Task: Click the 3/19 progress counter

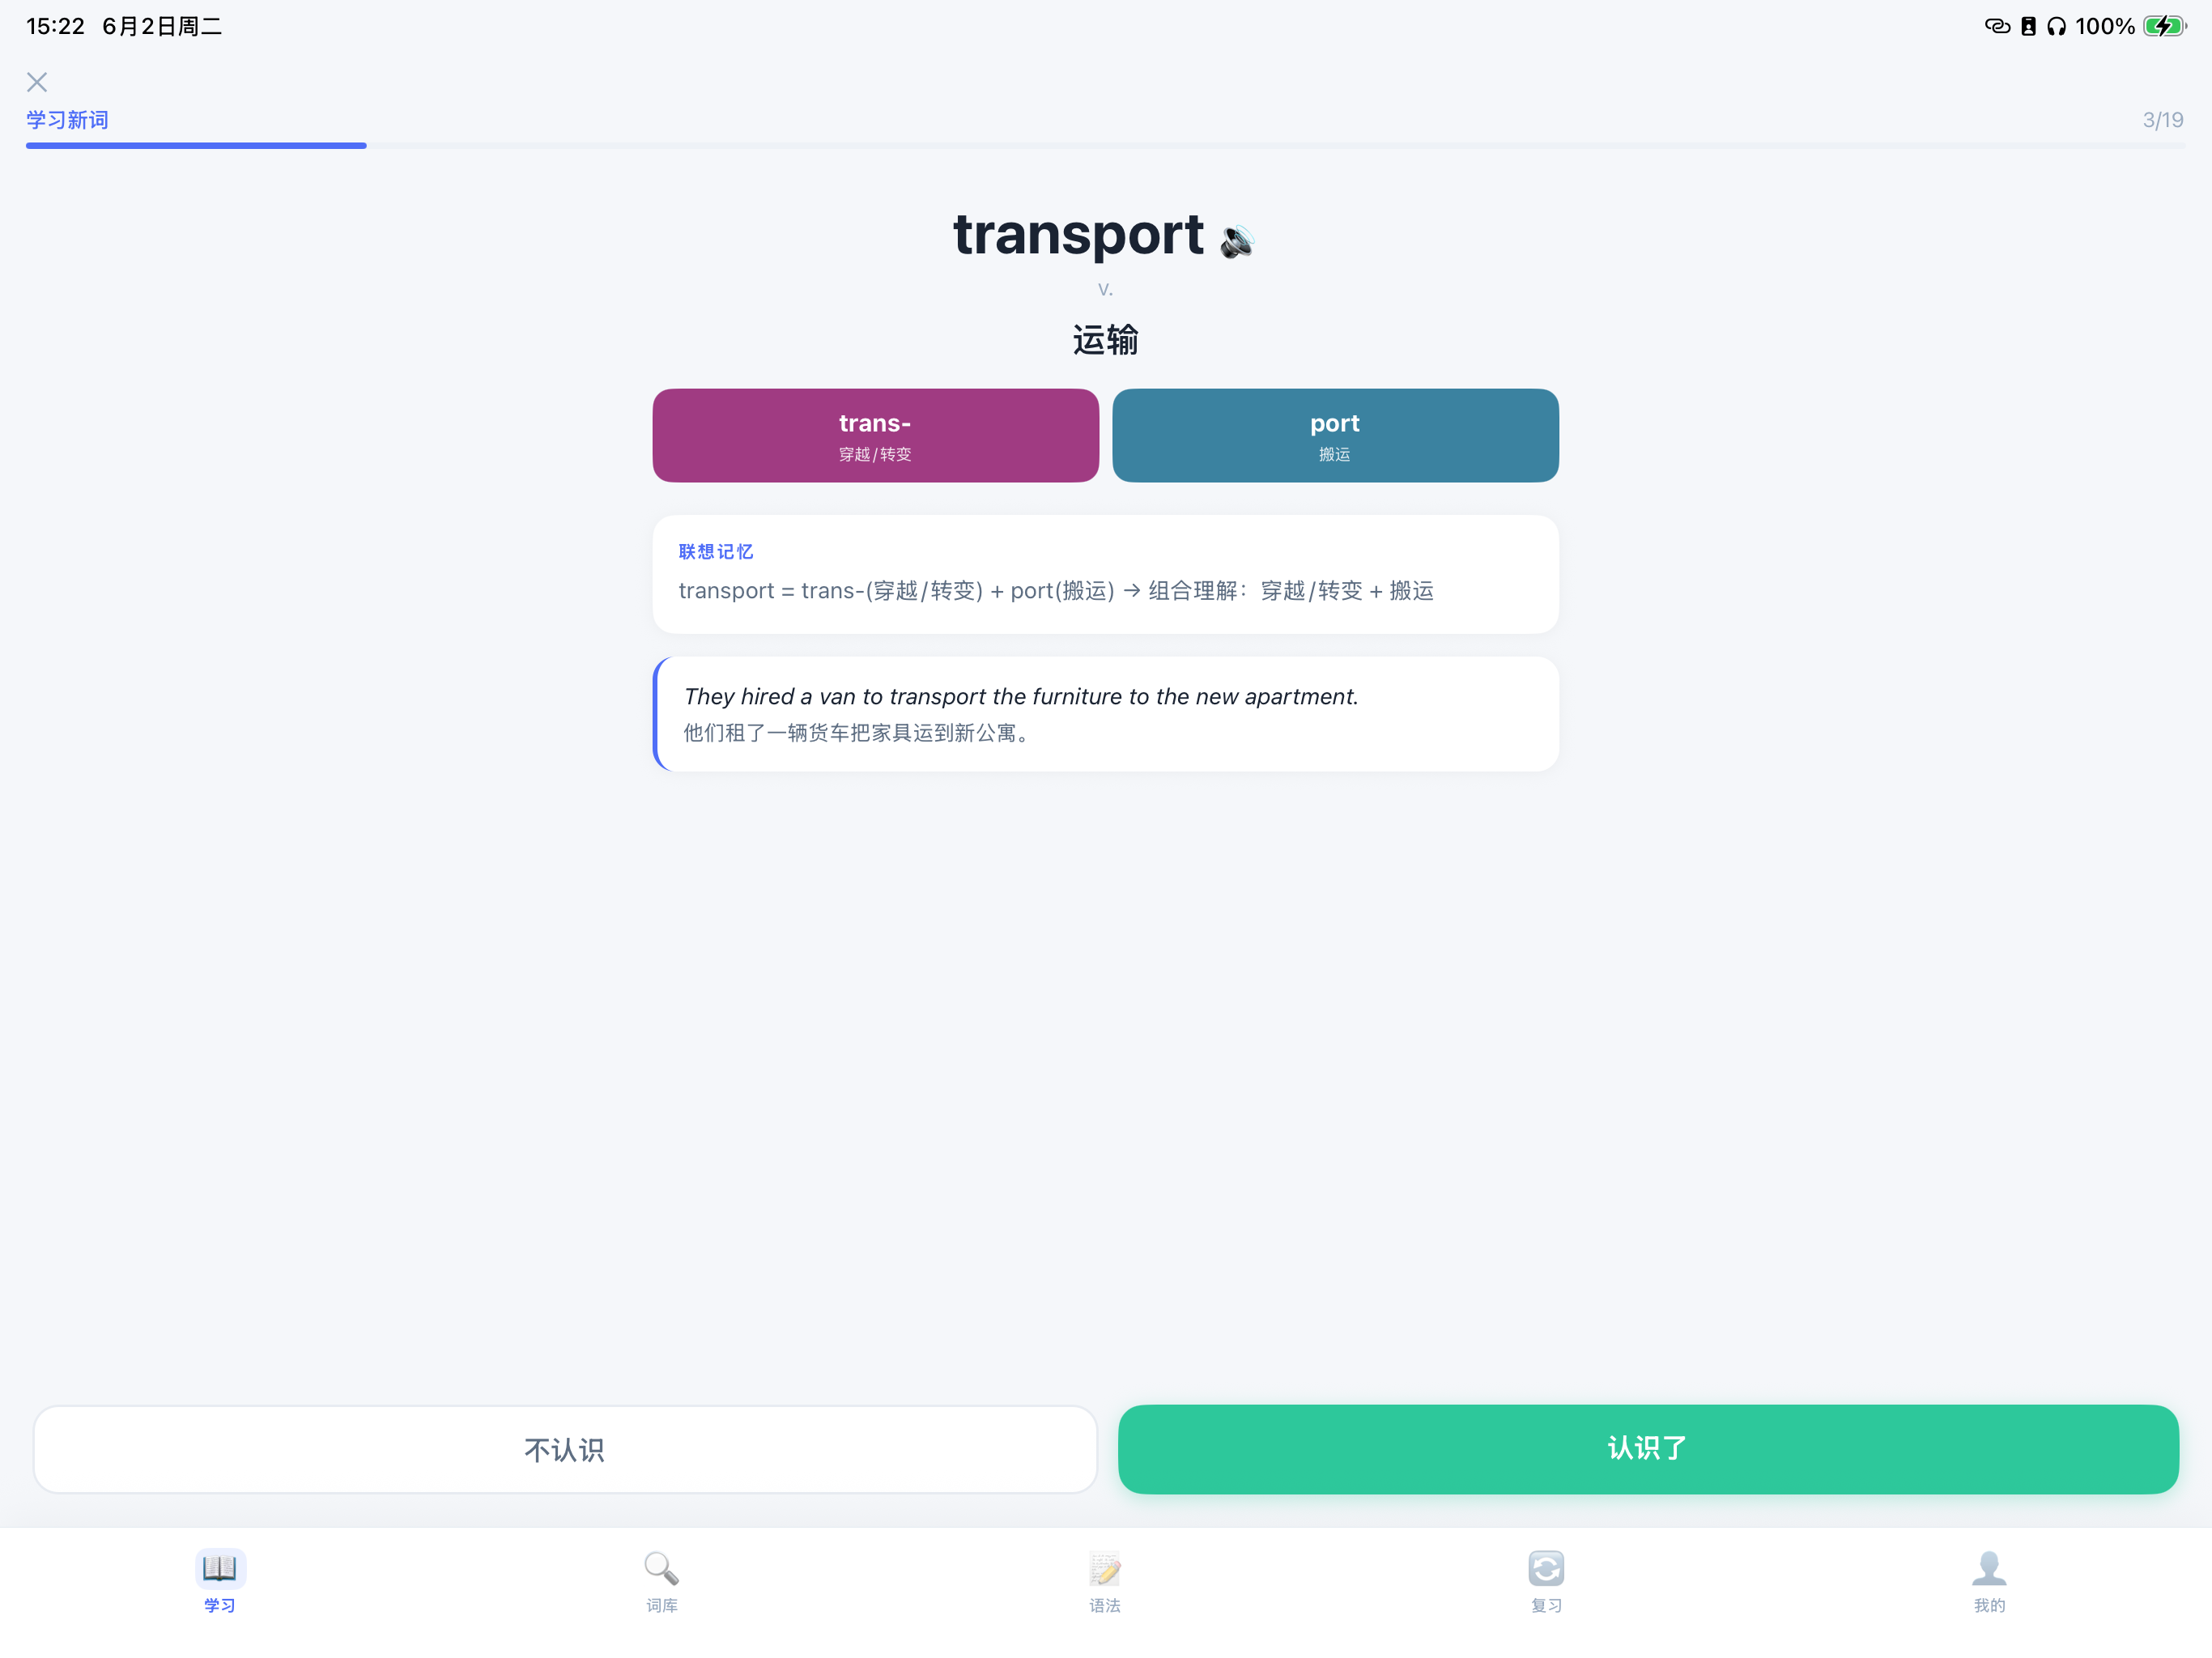Action: pos(2163,120)
